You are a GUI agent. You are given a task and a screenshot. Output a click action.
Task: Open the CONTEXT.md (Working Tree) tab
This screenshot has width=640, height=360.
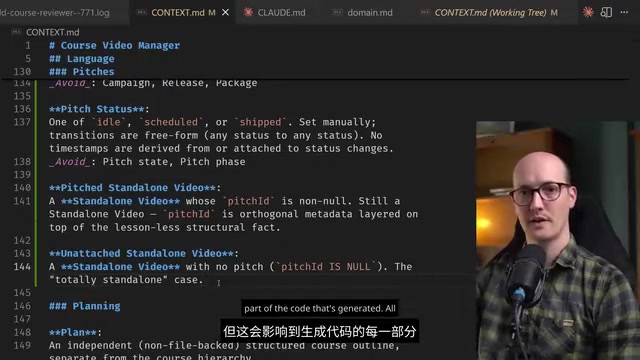pyautogui.click(x=490, y=13)
